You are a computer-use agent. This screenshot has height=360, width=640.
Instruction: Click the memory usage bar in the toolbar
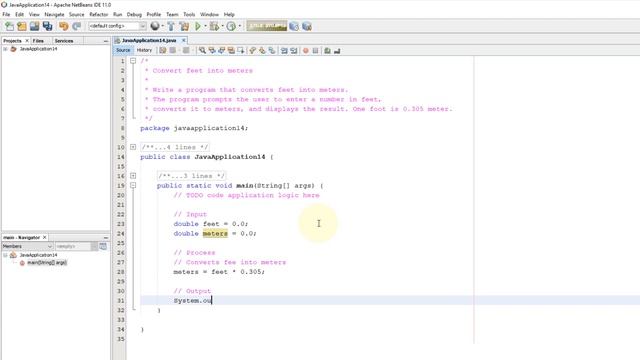(x=267, y=27)
